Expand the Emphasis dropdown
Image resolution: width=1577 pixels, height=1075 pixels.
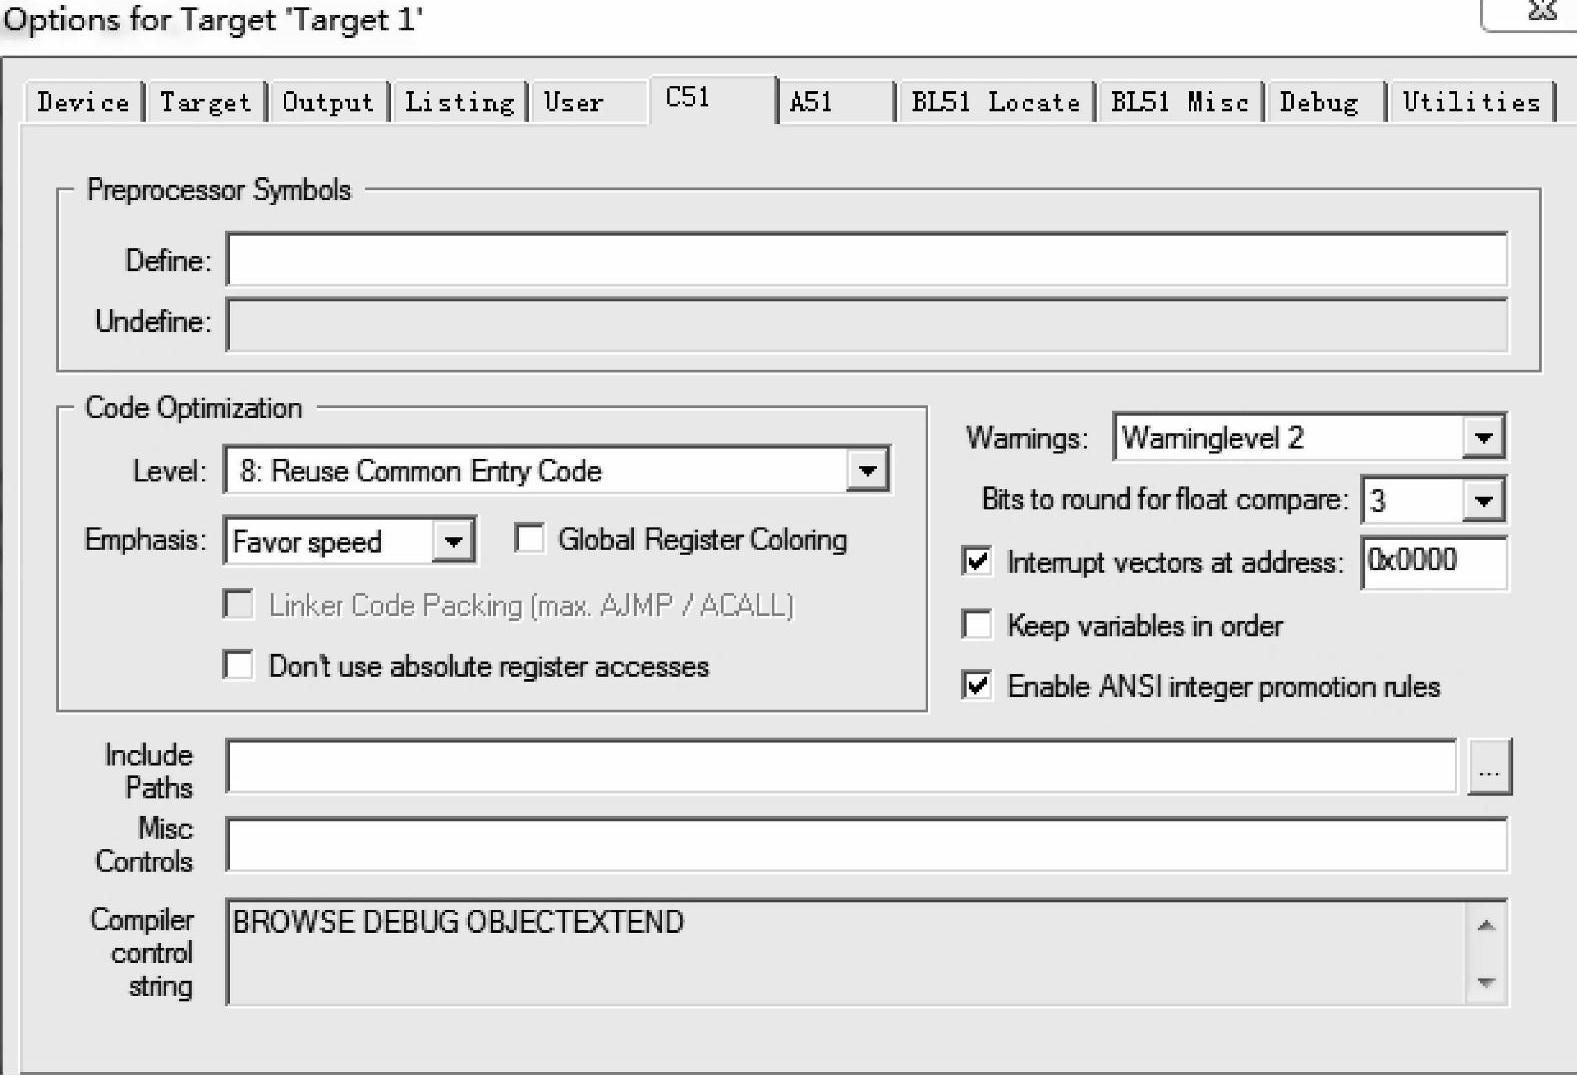(453, 541)
